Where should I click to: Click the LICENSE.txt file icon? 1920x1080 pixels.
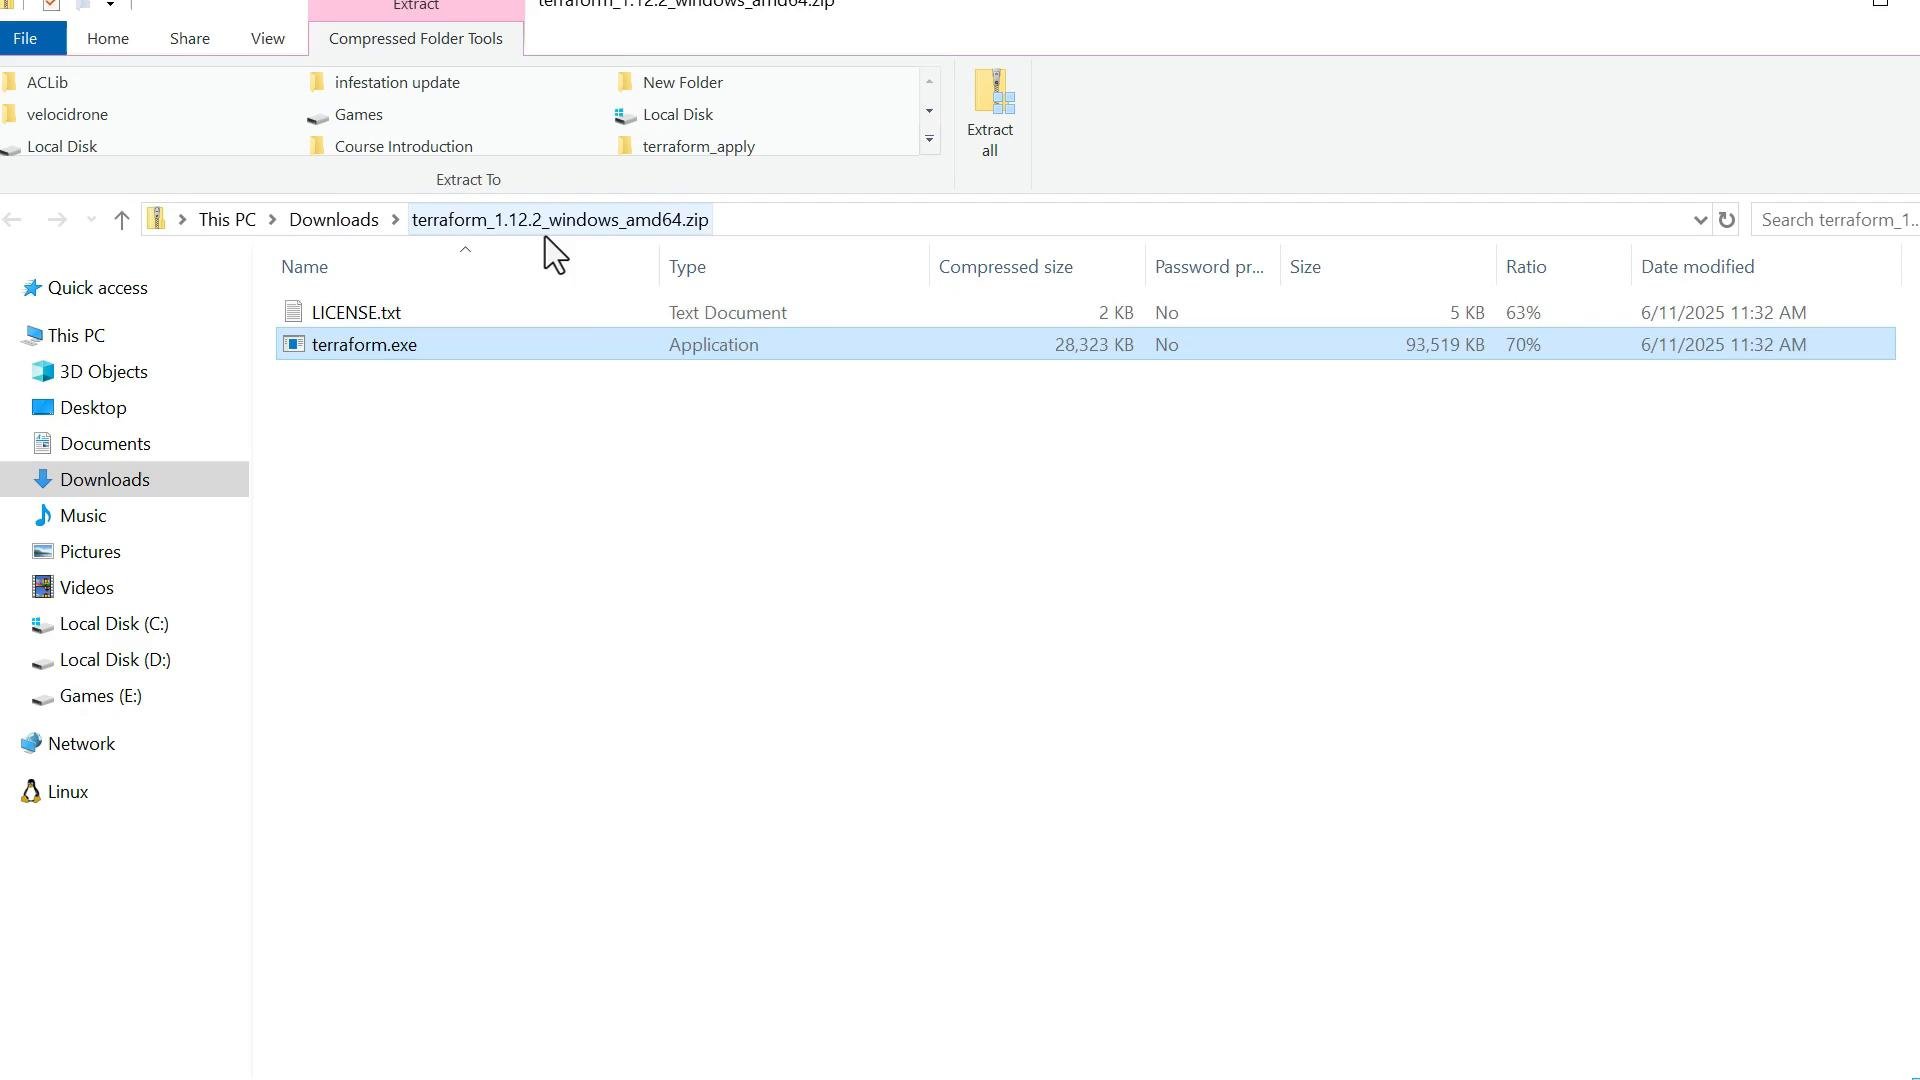pos(293,312)
